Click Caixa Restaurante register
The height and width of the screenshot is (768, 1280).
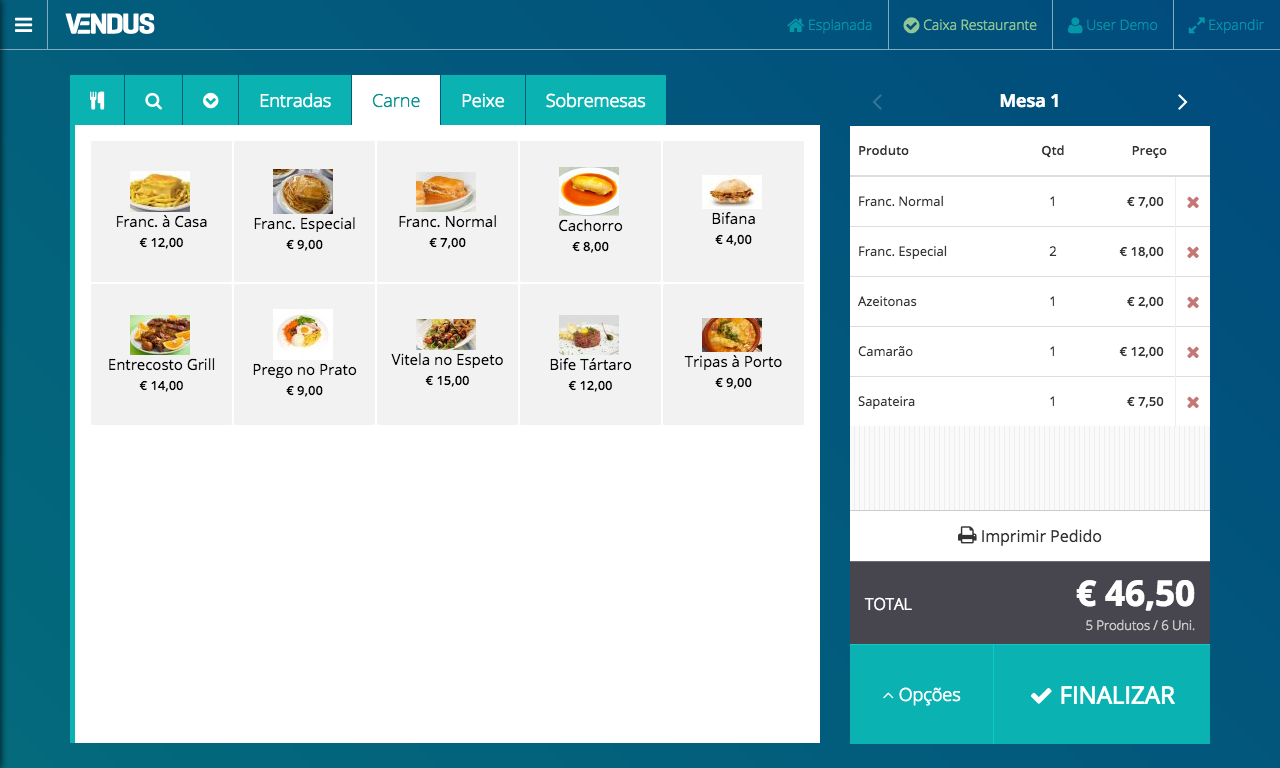pyautogui.click(x=970, y=25)
